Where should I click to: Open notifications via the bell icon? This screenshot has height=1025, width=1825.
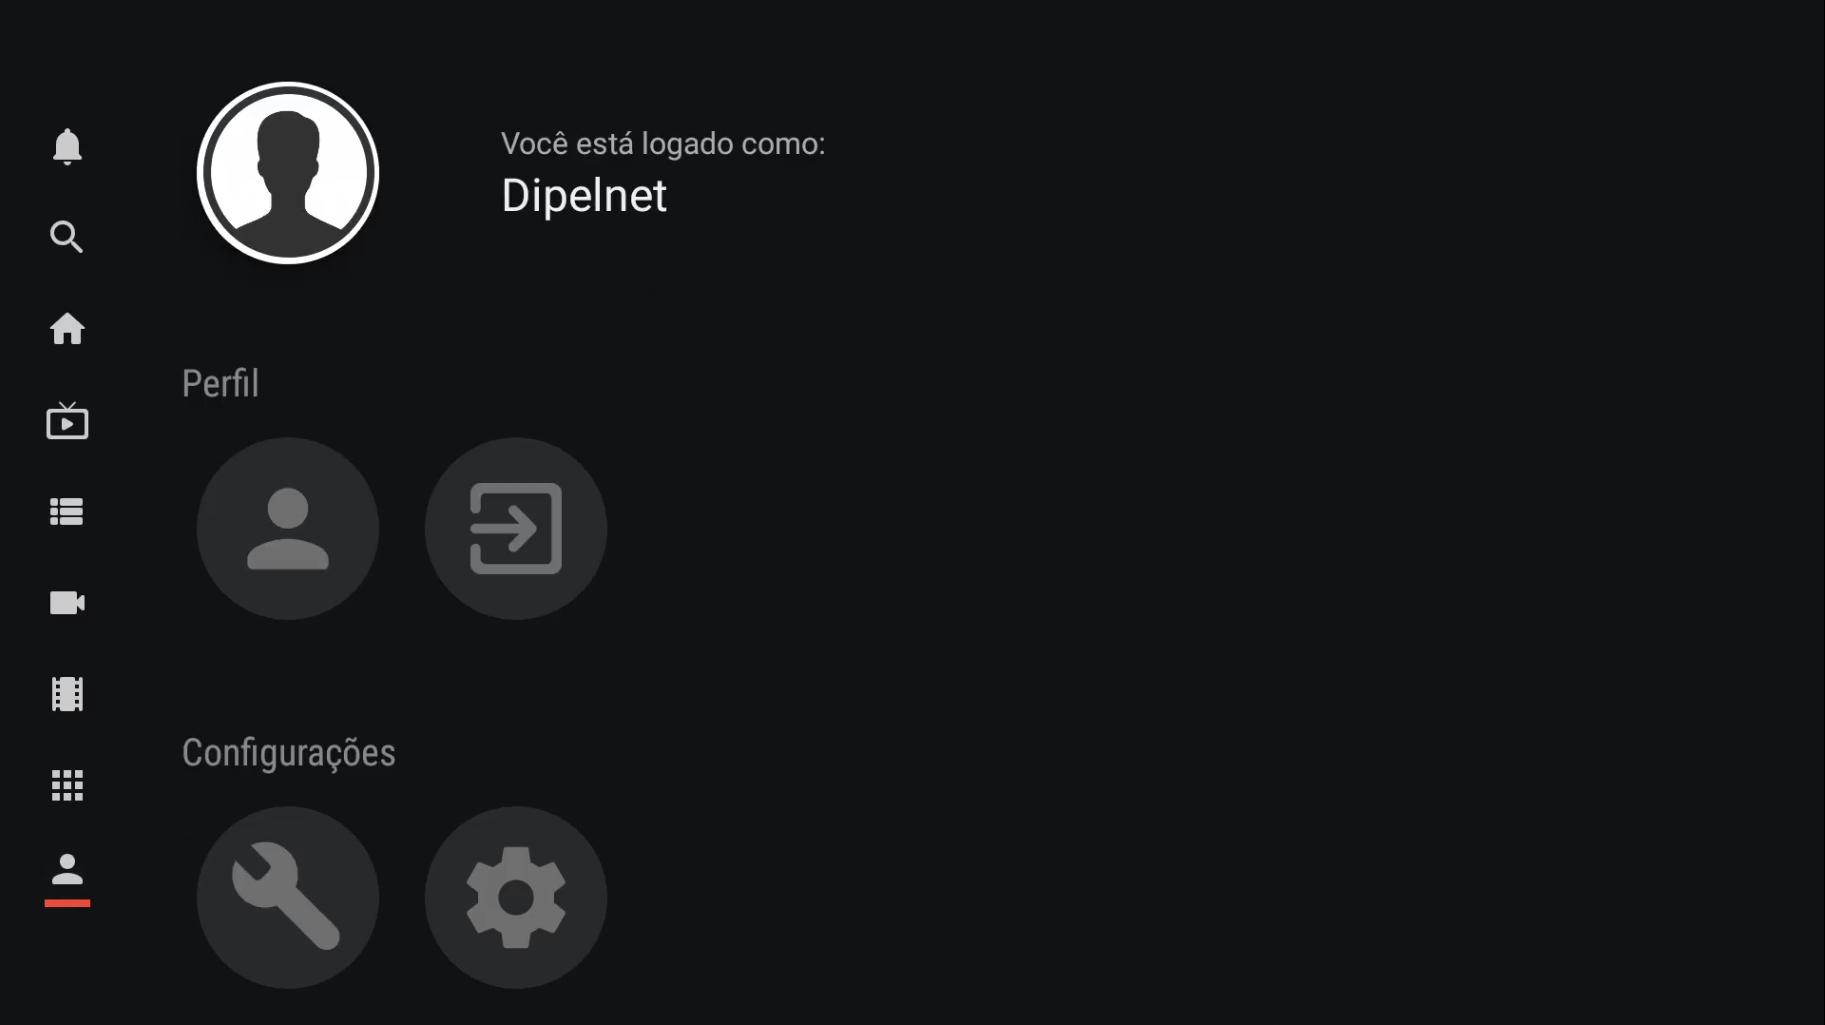tap(67, 147)
